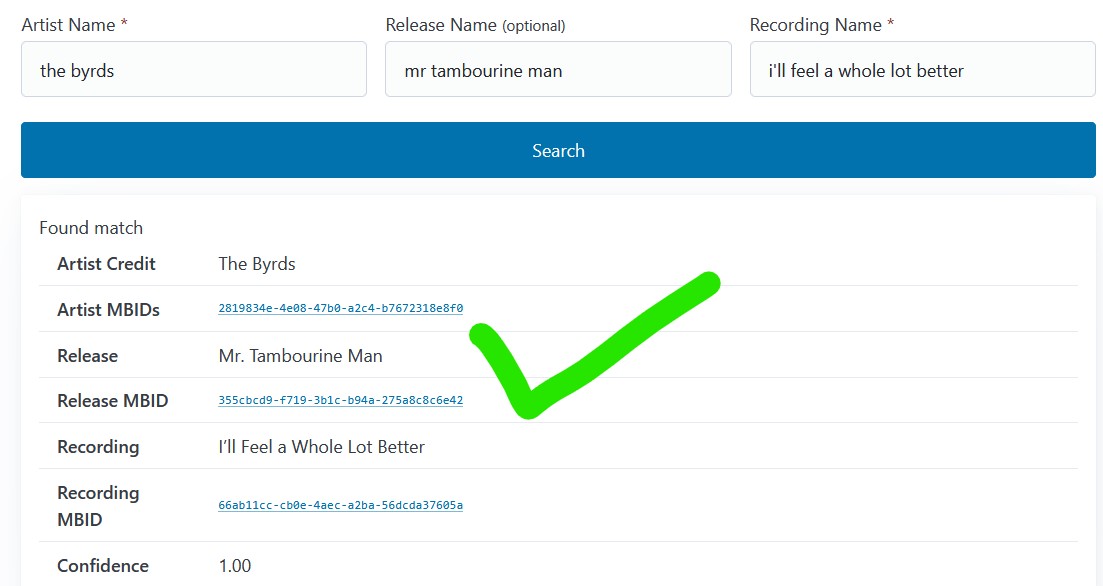1103x586 pixels.
Task: Click the Recording Name field label
Action: pyautogui.click(x=816, y=25)
